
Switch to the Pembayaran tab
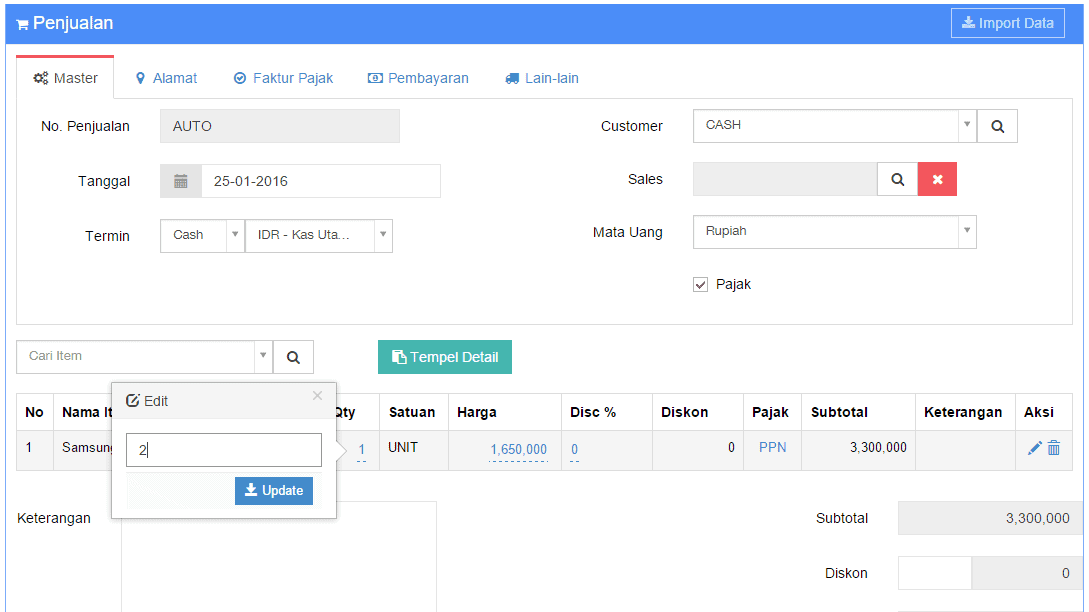click(x=418, y=78)
